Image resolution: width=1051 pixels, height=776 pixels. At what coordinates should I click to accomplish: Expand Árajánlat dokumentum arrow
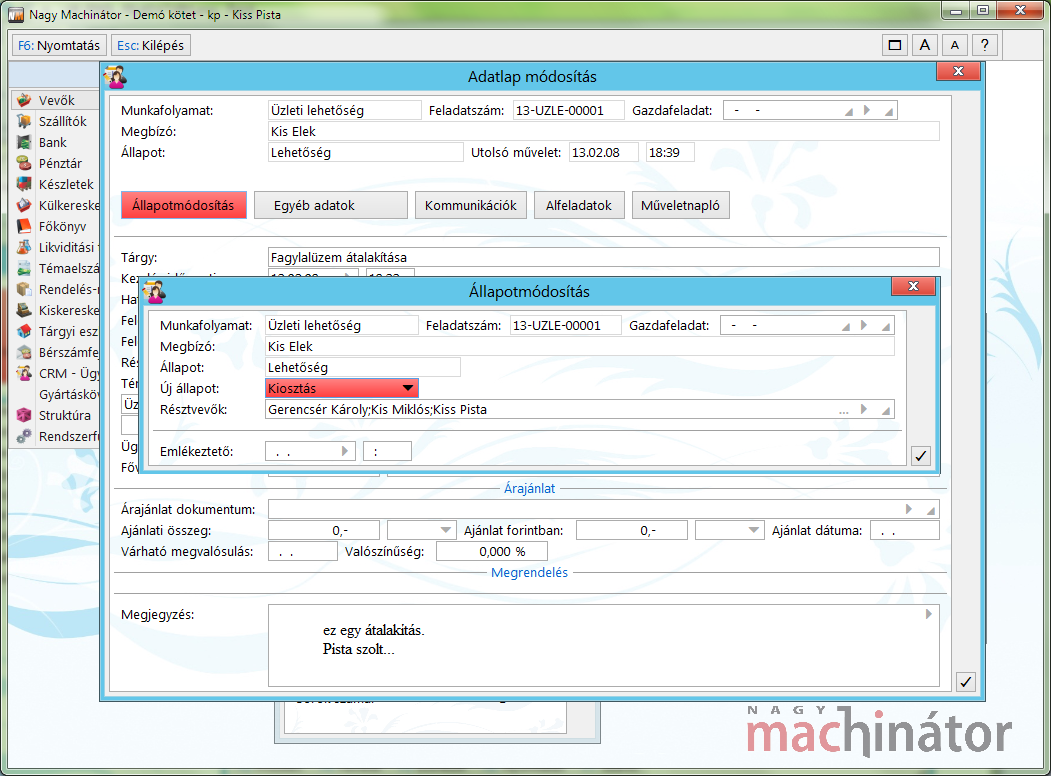pyautogui.click(x=909, y=509)
